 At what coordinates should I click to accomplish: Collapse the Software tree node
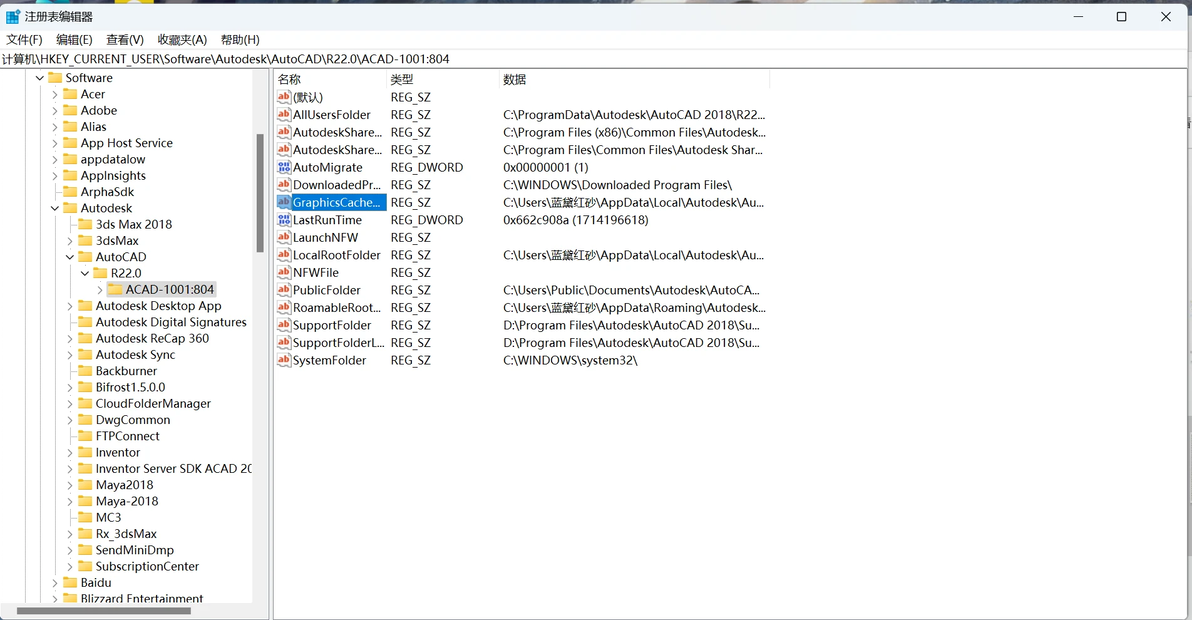(40, 78)
